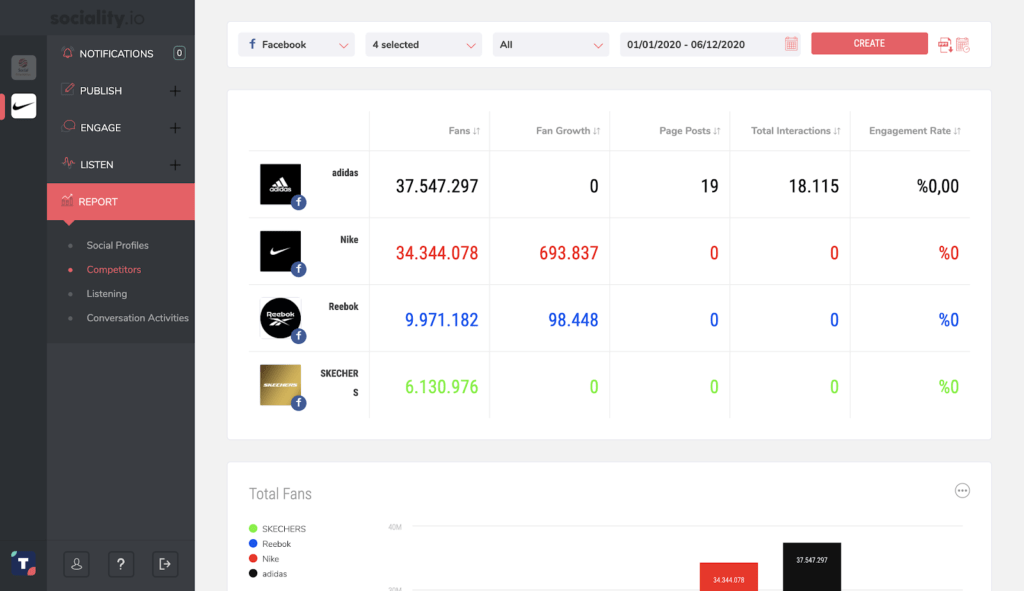This screenshot has width=1024, height=591.
Task: Open the Facebook platform dropdown
Action: pos(296,44)
